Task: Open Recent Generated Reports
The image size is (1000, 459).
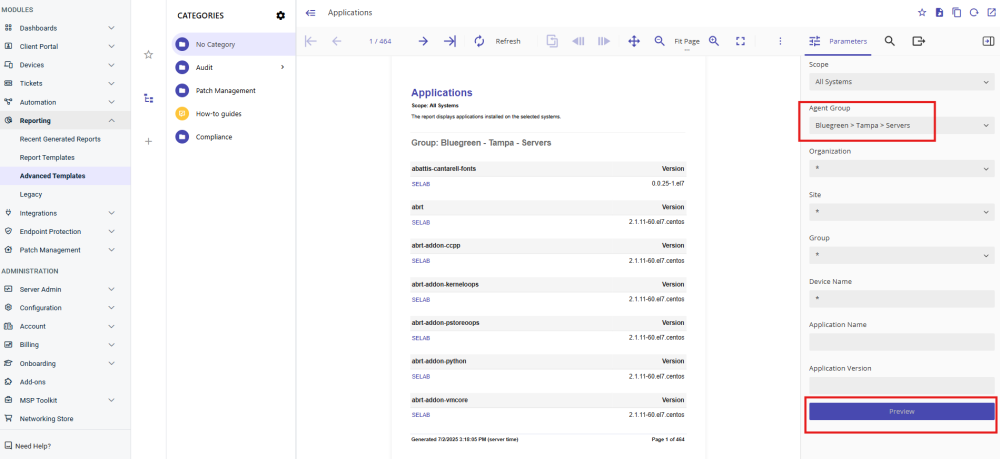Action: (60, 139)
